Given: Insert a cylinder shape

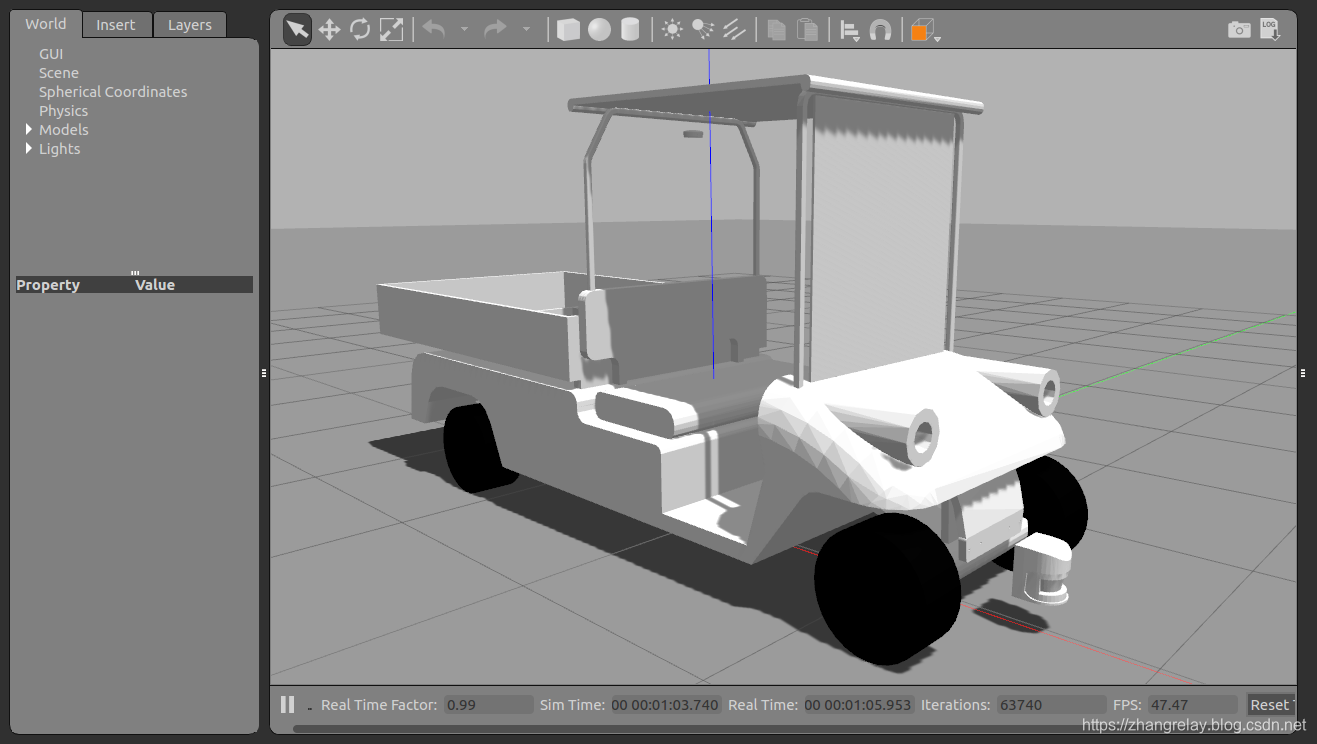Looking at the screenshot, I should (630, 30).
